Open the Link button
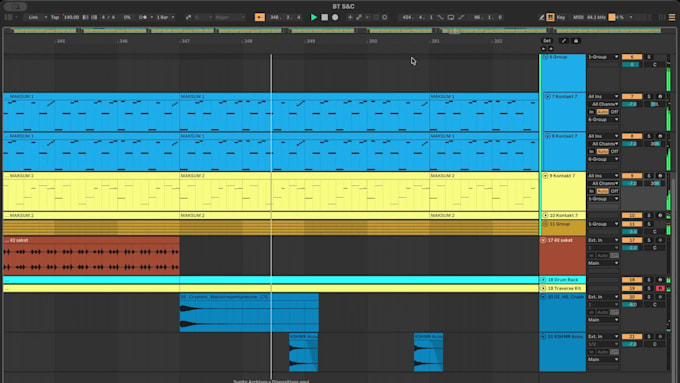The image size is (680, 383). tap(33, 17)
